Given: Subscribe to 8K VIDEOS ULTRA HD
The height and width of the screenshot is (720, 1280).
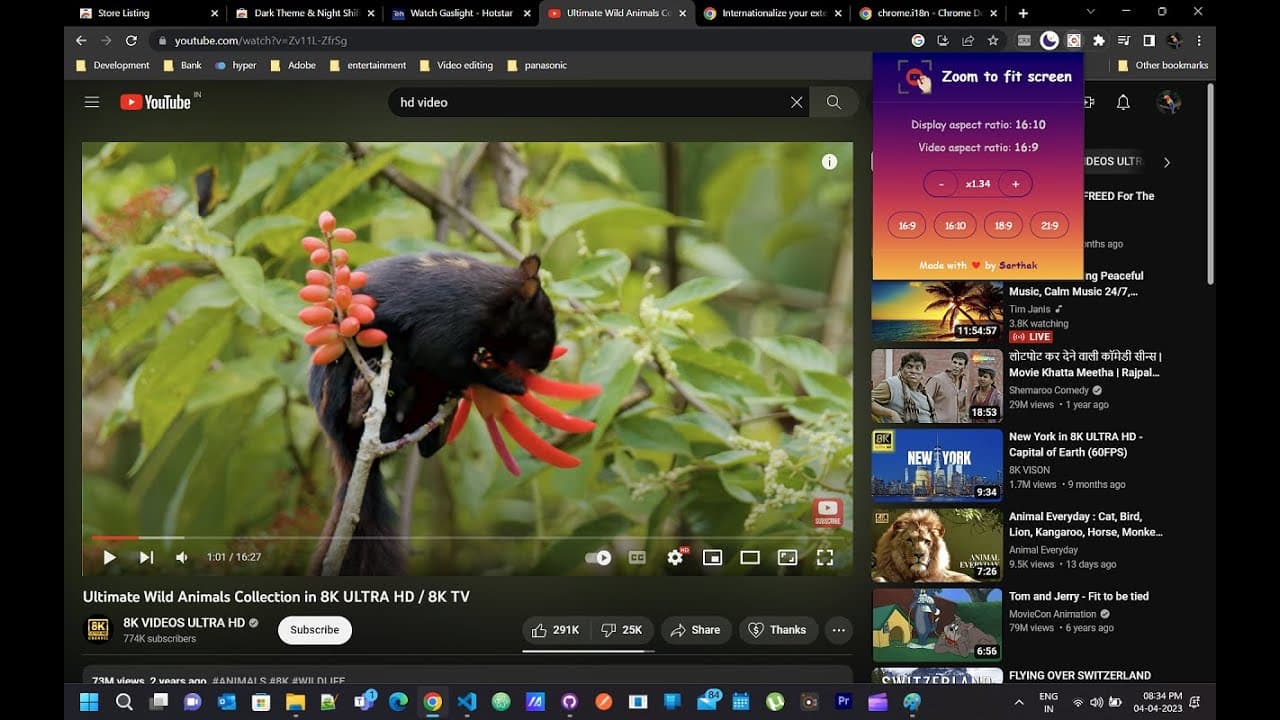Looking at the screenshot, I should [x=315, y=630].
